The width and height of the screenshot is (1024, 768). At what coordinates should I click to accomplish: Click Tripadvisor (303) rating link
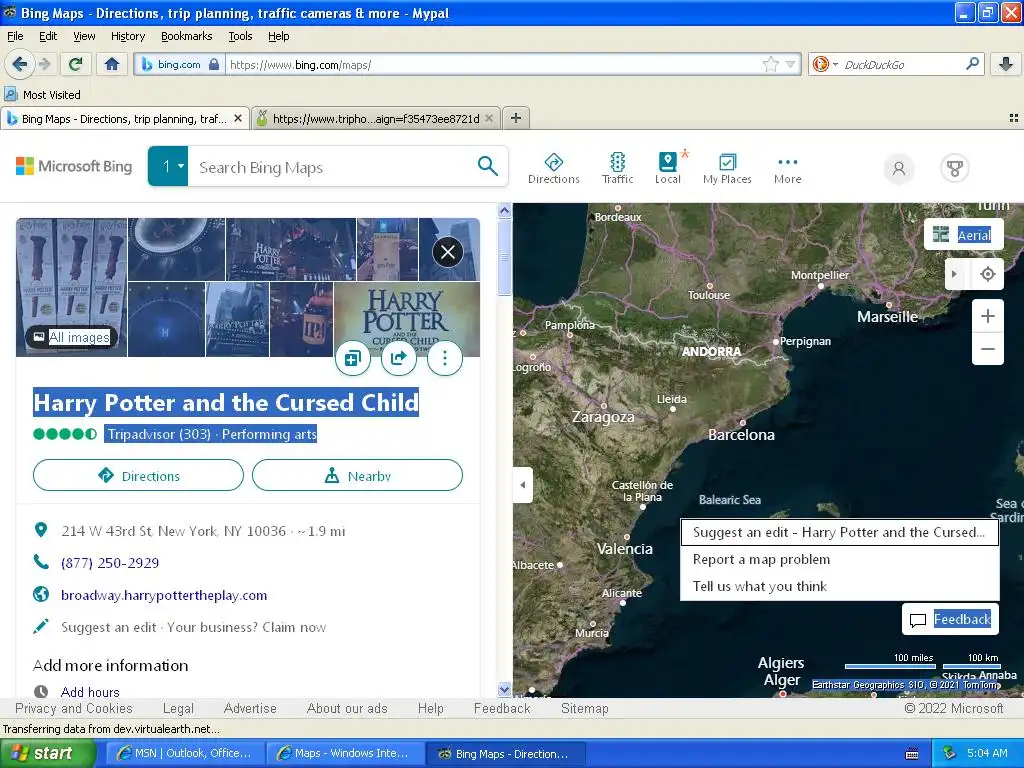[159, 434]
